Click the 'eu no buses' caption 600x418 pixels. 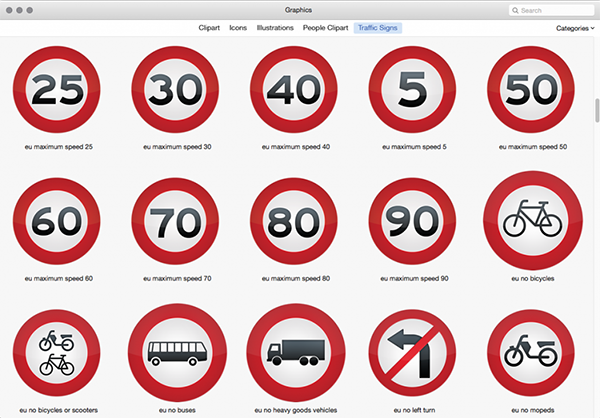pyautogui.click(x=177, y=410)
